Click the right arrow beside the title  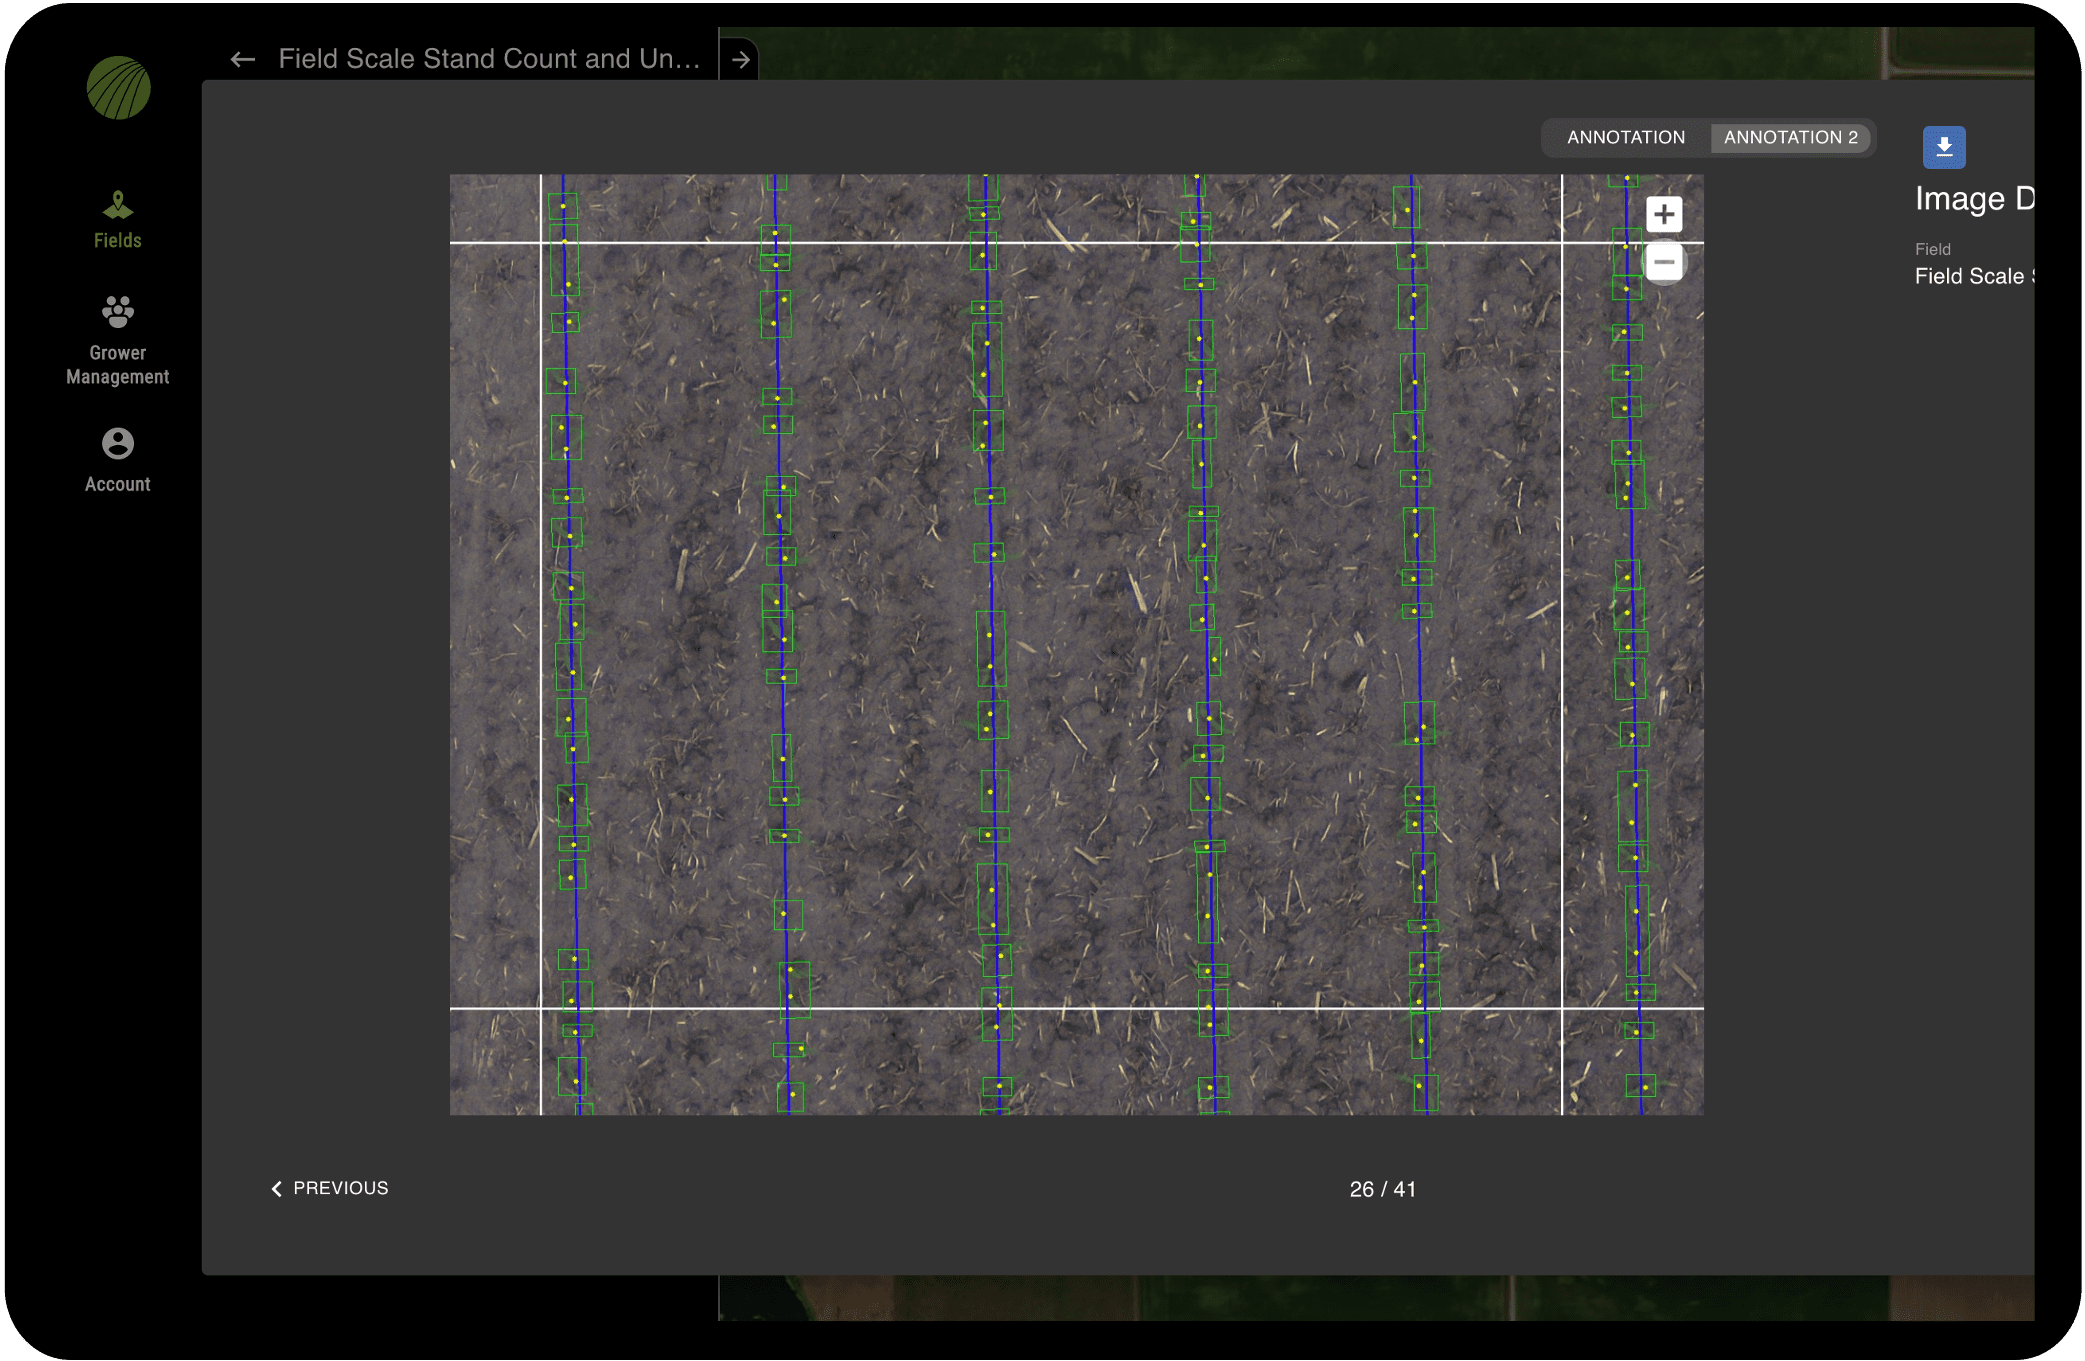coord(740,60)
